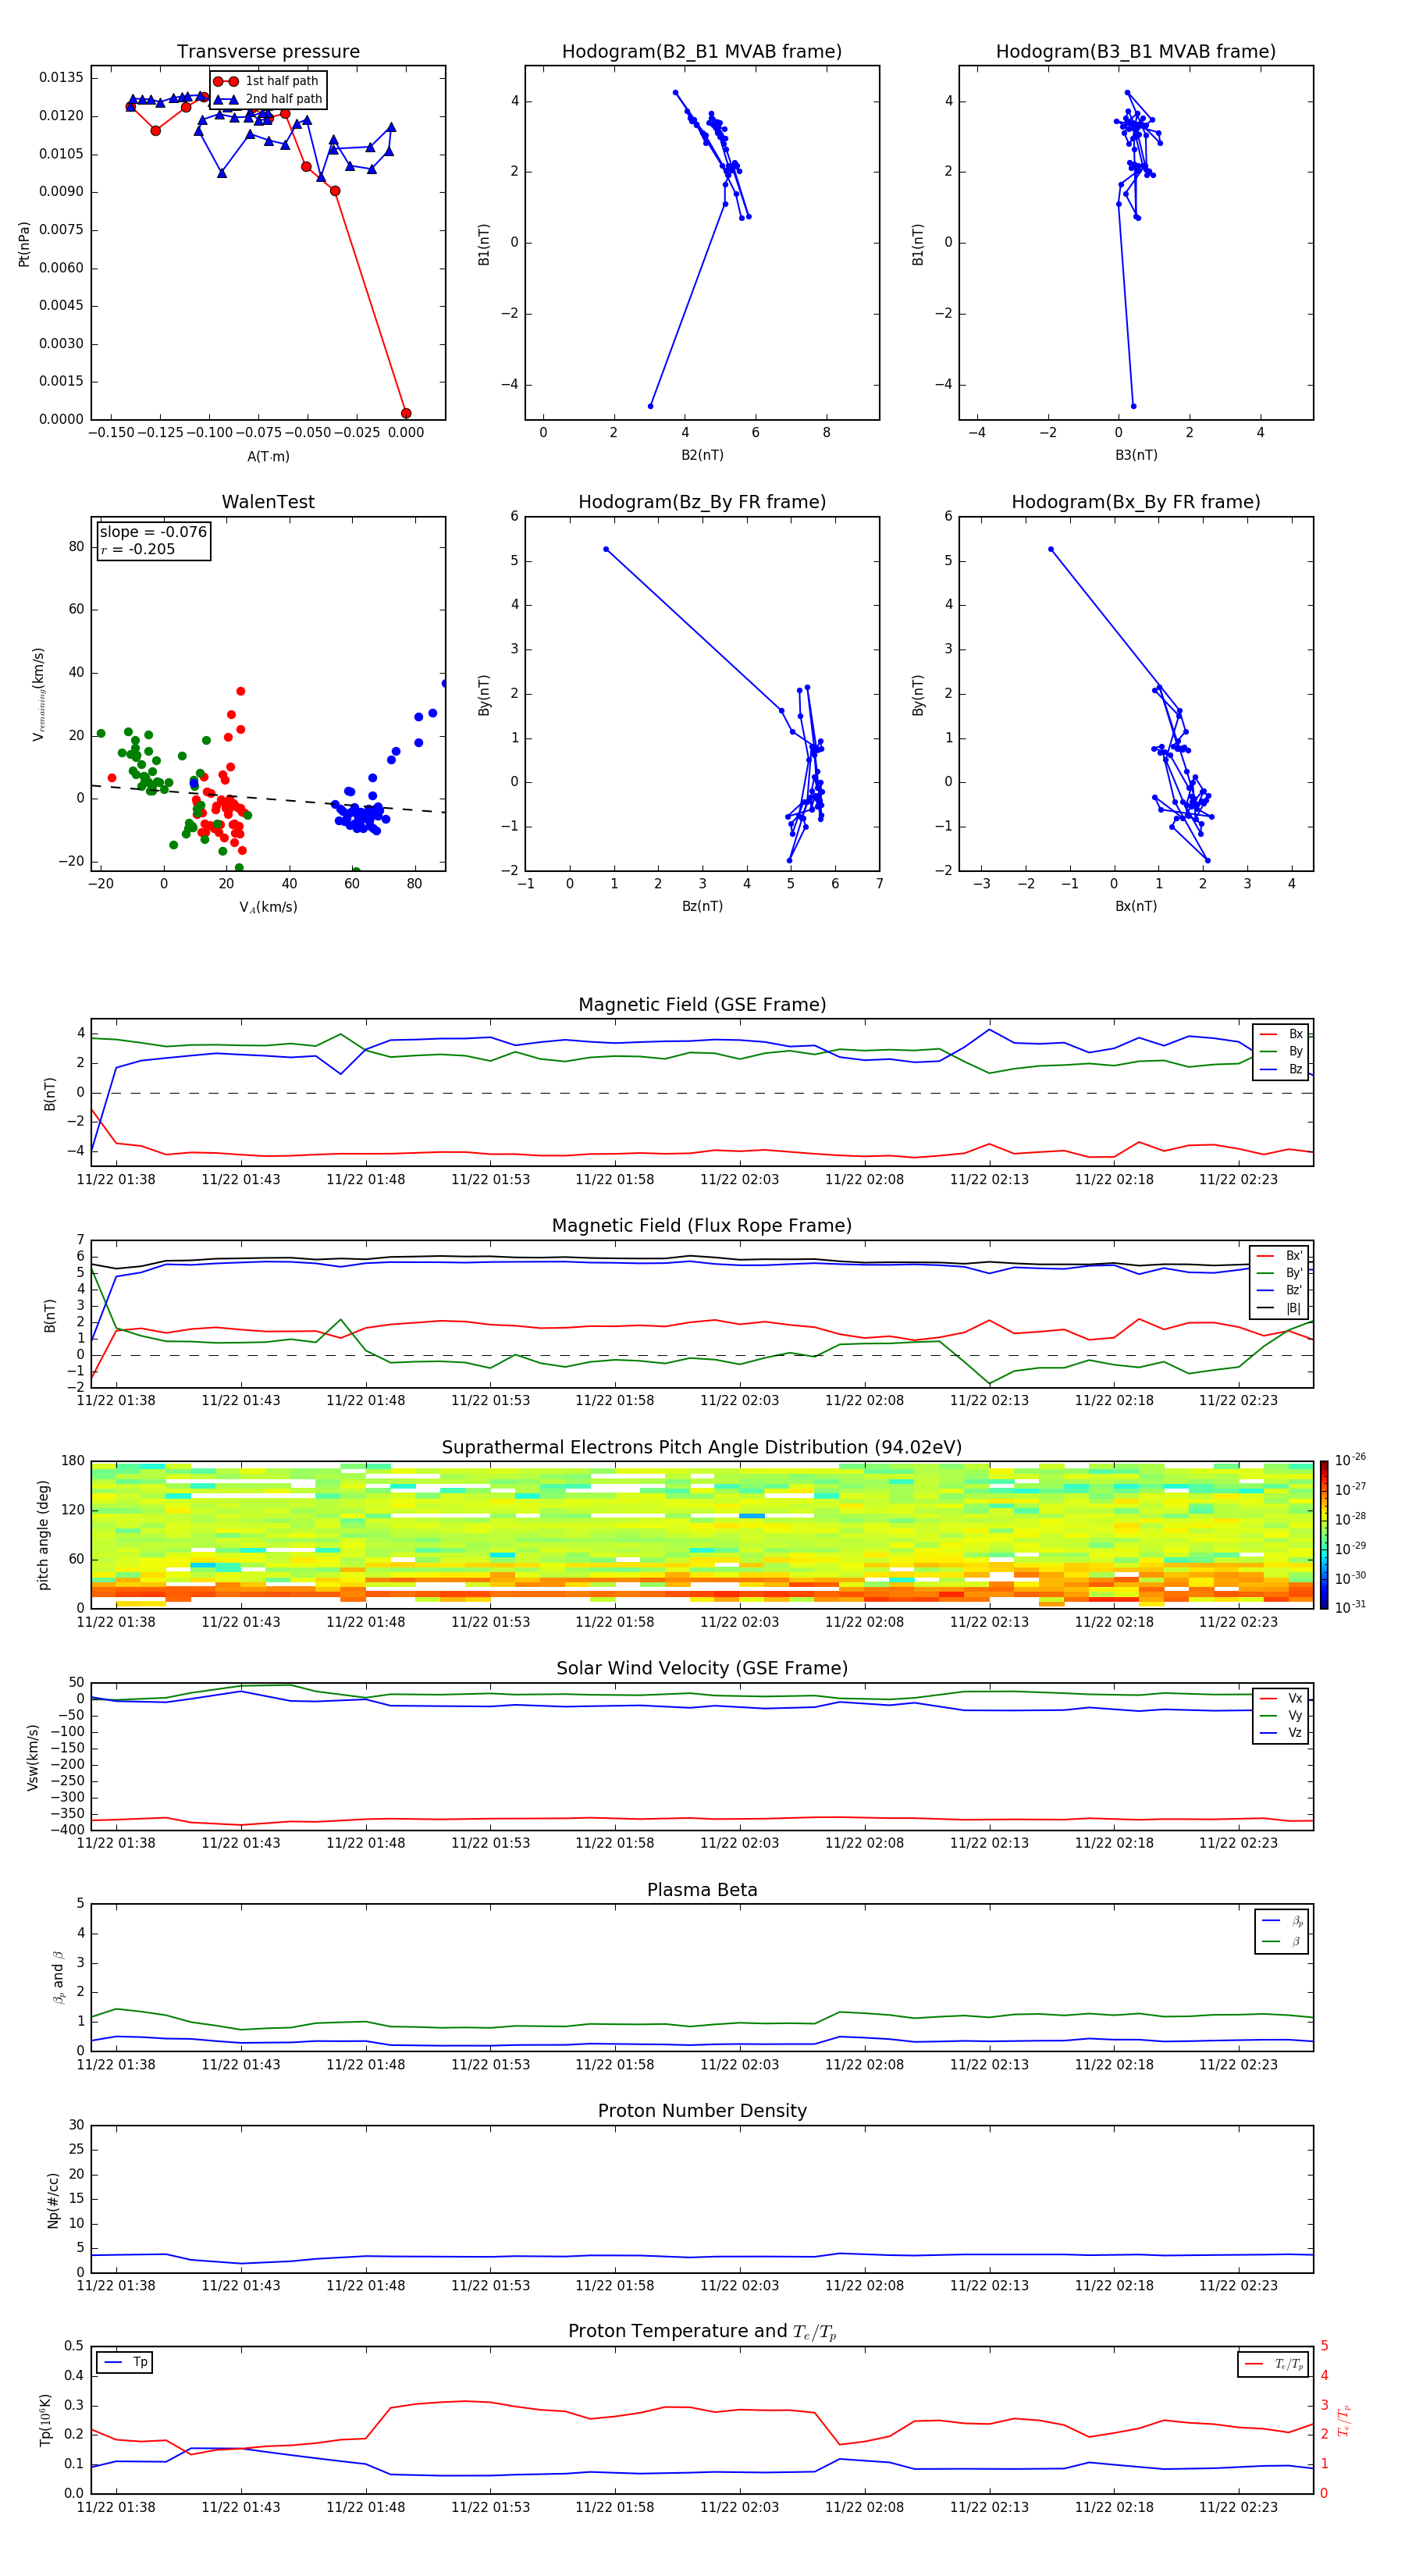Click the Bz(nT) x-axis label
This screenshot has width=1405, height=2576.
tap(702, 906)
